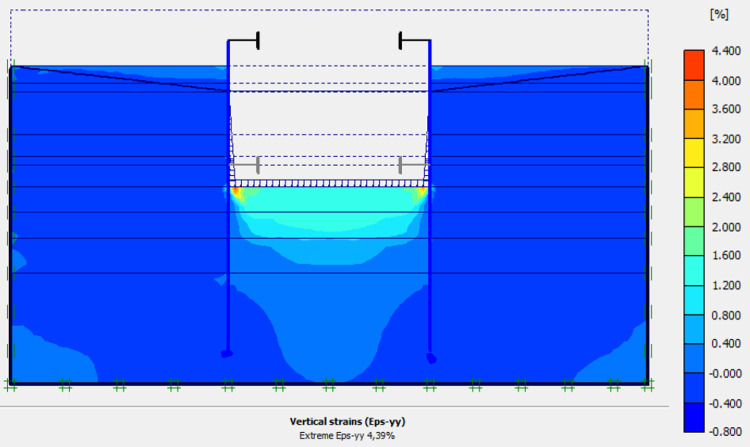Click the legend value 4.400
Image resolution: width=750 pixels, height=447 pixels.
click(726, 51)
